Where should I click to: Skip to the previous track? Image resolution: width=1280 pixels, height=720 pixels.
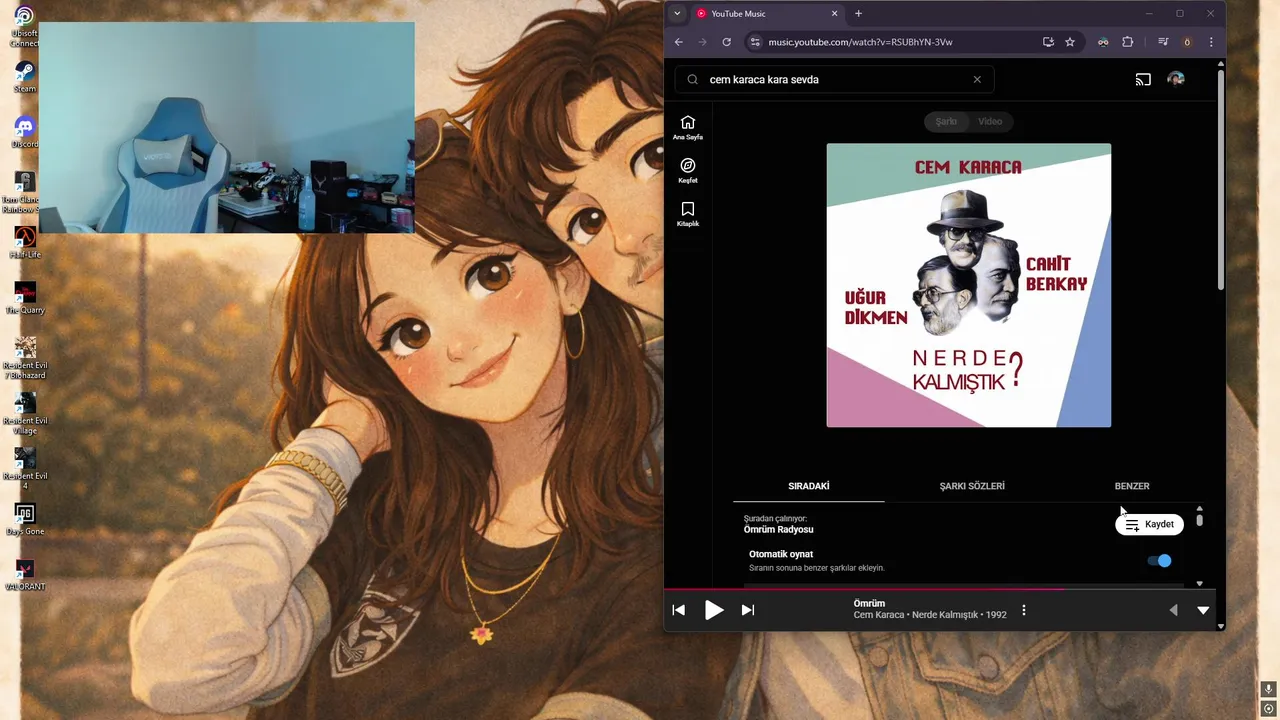pos(679,610)
